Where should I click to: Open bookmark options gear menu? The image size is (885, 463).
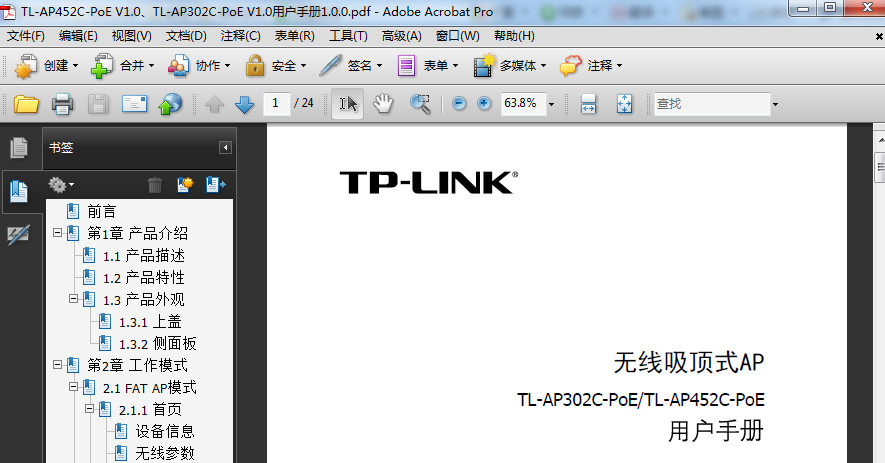coord(61,185)
